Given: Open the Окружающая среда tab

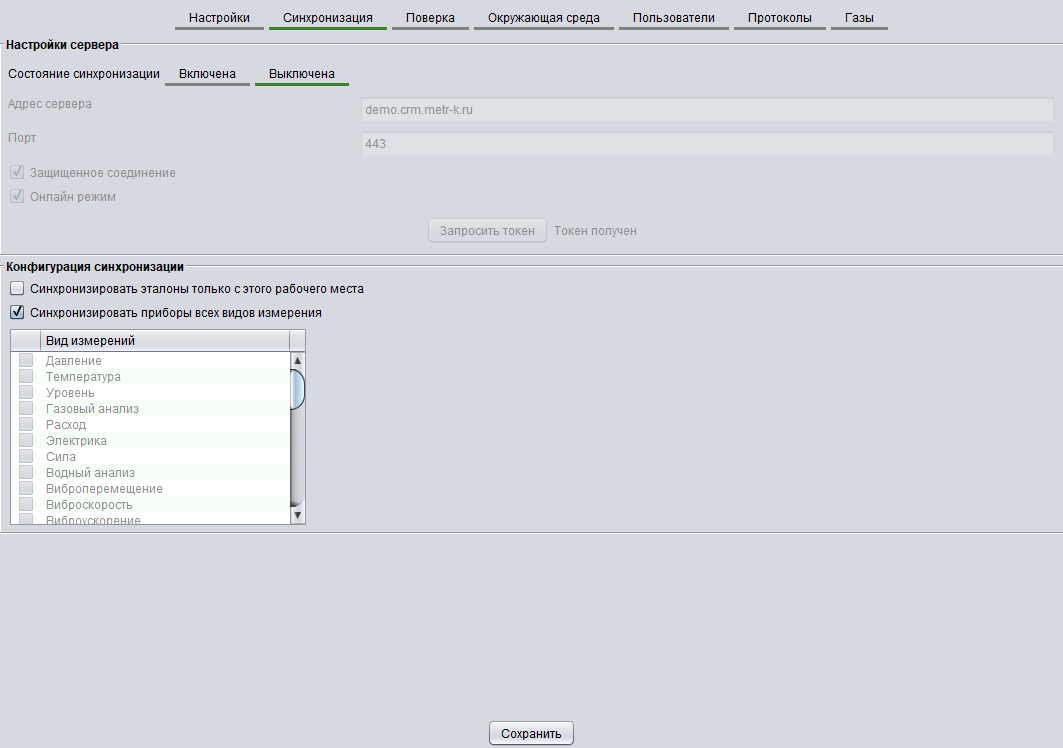Looking at the screenshot, I should tap(543, 18).
